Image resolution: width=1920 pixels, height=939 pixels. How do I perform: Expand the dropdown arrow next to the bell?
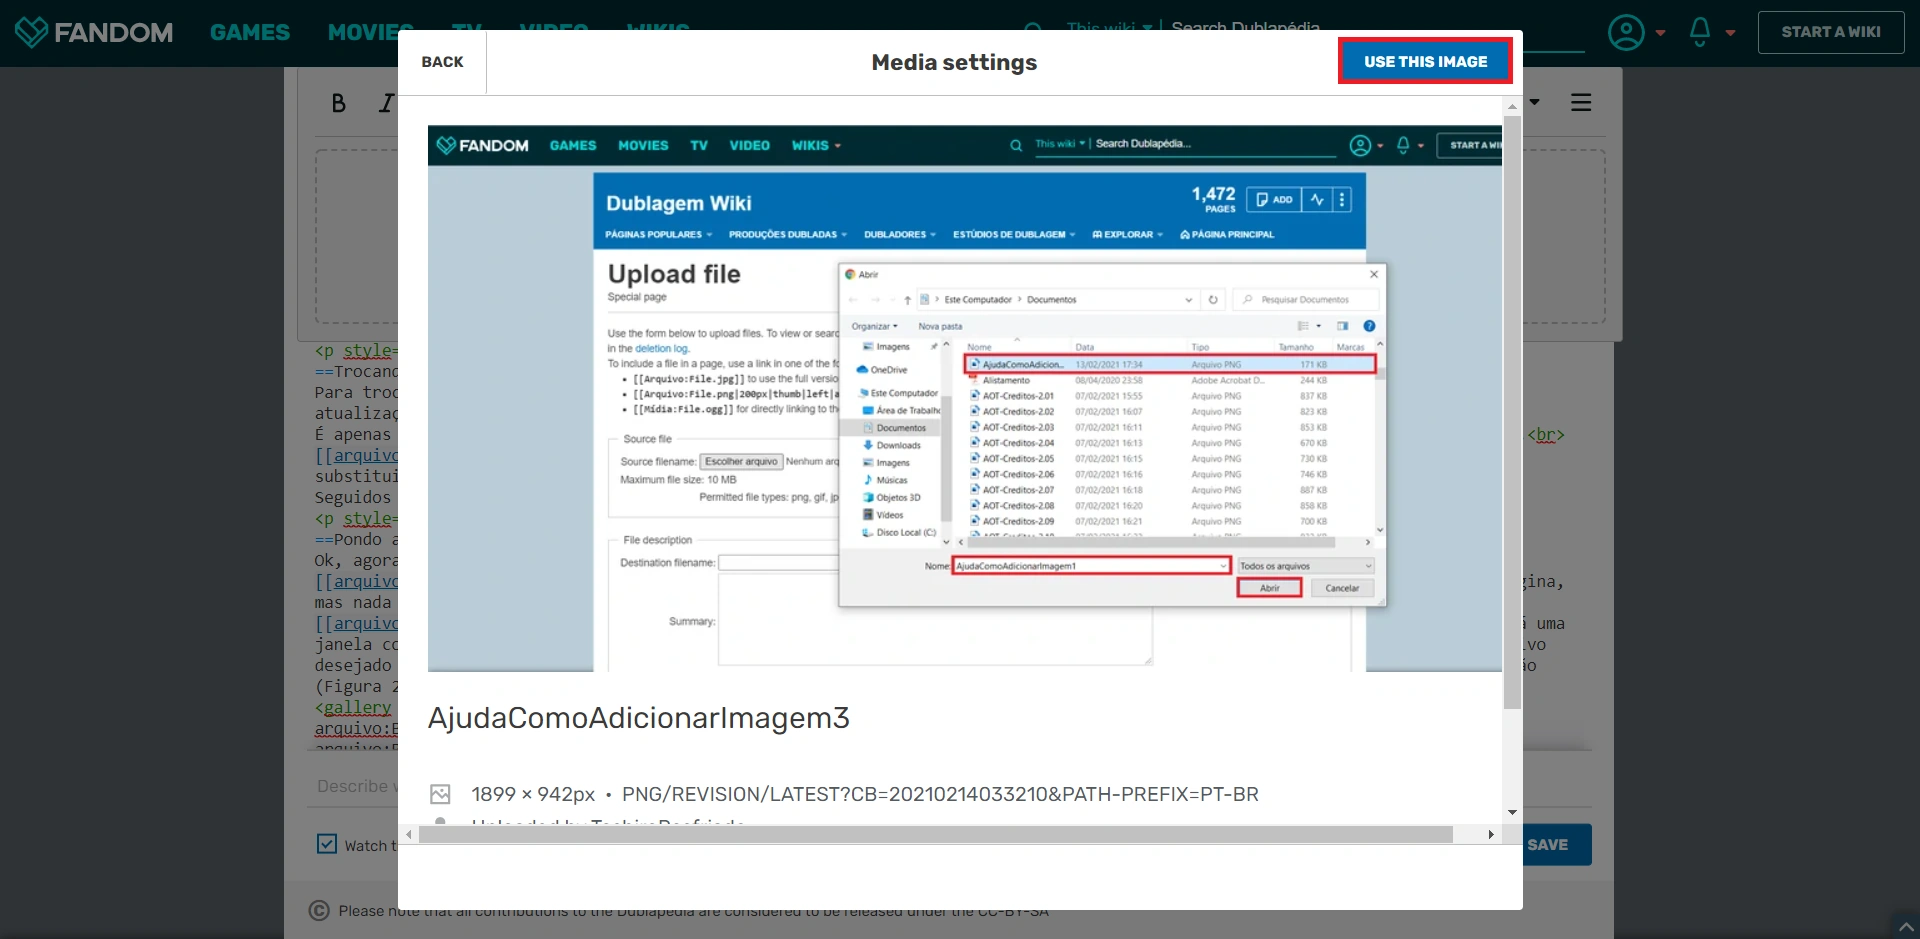tap(1731, 33)
